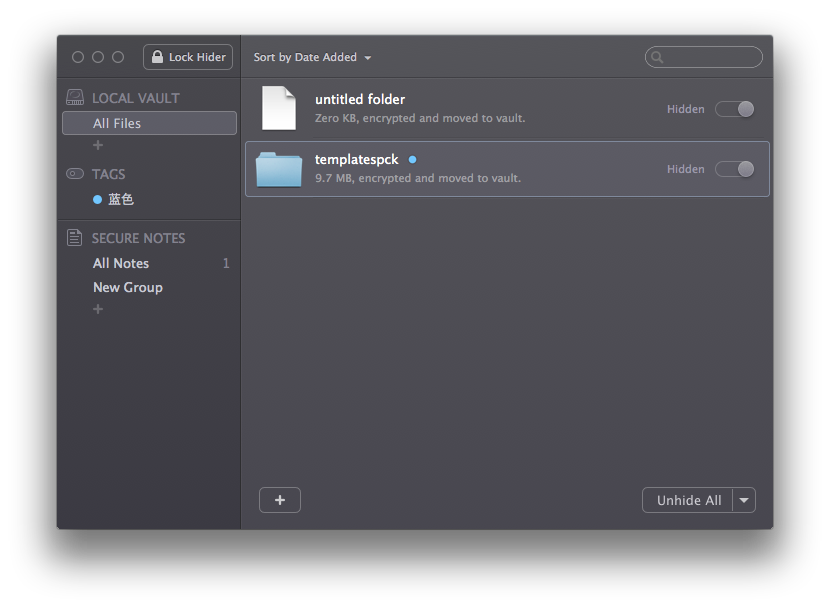The width and height of the screenshot is (830, 608).
Task: Toggle Hidden switch for templatespck
Action: pyautogui.click(x=735, y=169)
